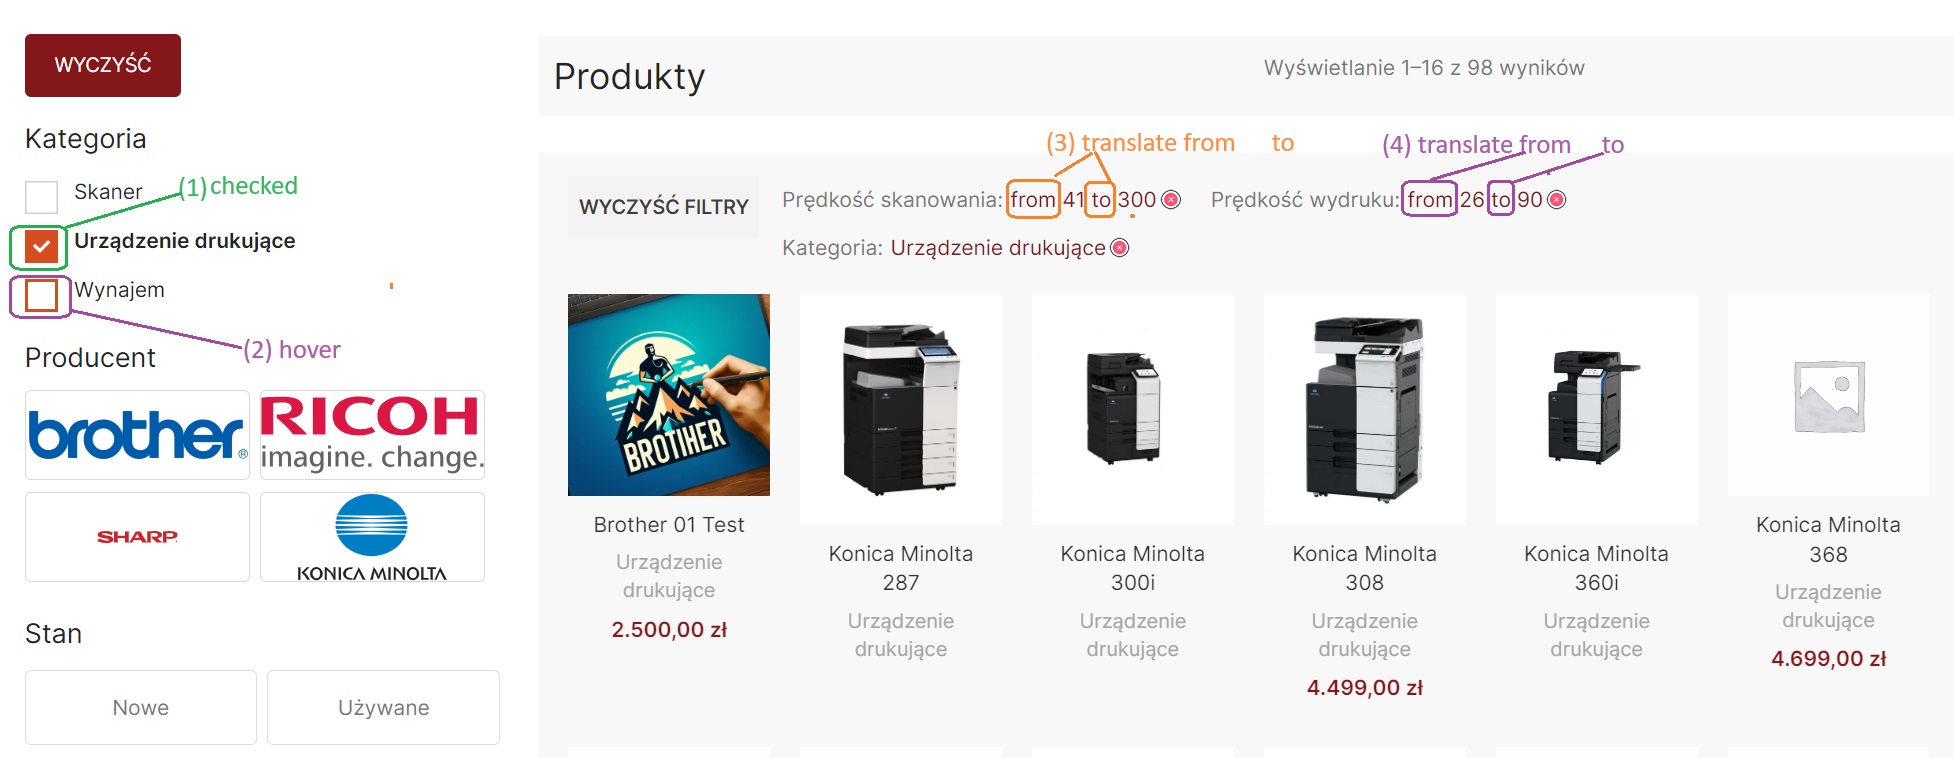Open the Konica Minolta 300i title link
The height and width of the screenshot is (758, 1954).
[x=1132, y=568]
